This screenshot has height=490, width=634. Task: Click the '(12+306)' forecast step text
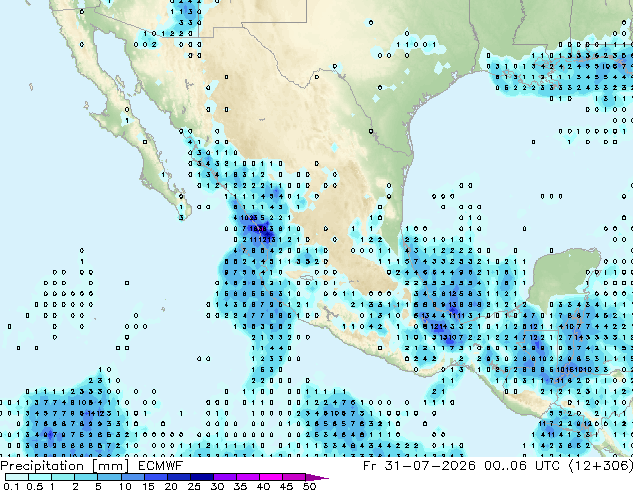coord(601,466)
